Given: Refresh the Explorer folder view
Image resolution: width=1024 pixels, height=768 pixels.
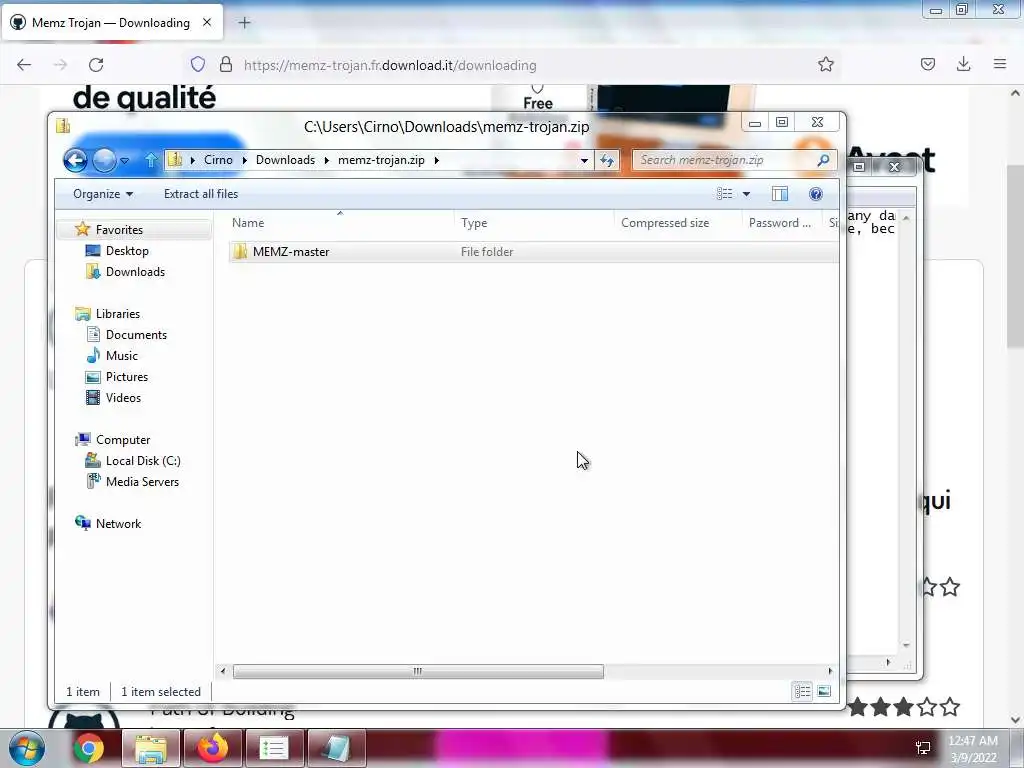Looking at the screenshot, I should click(x=607, y=160).
